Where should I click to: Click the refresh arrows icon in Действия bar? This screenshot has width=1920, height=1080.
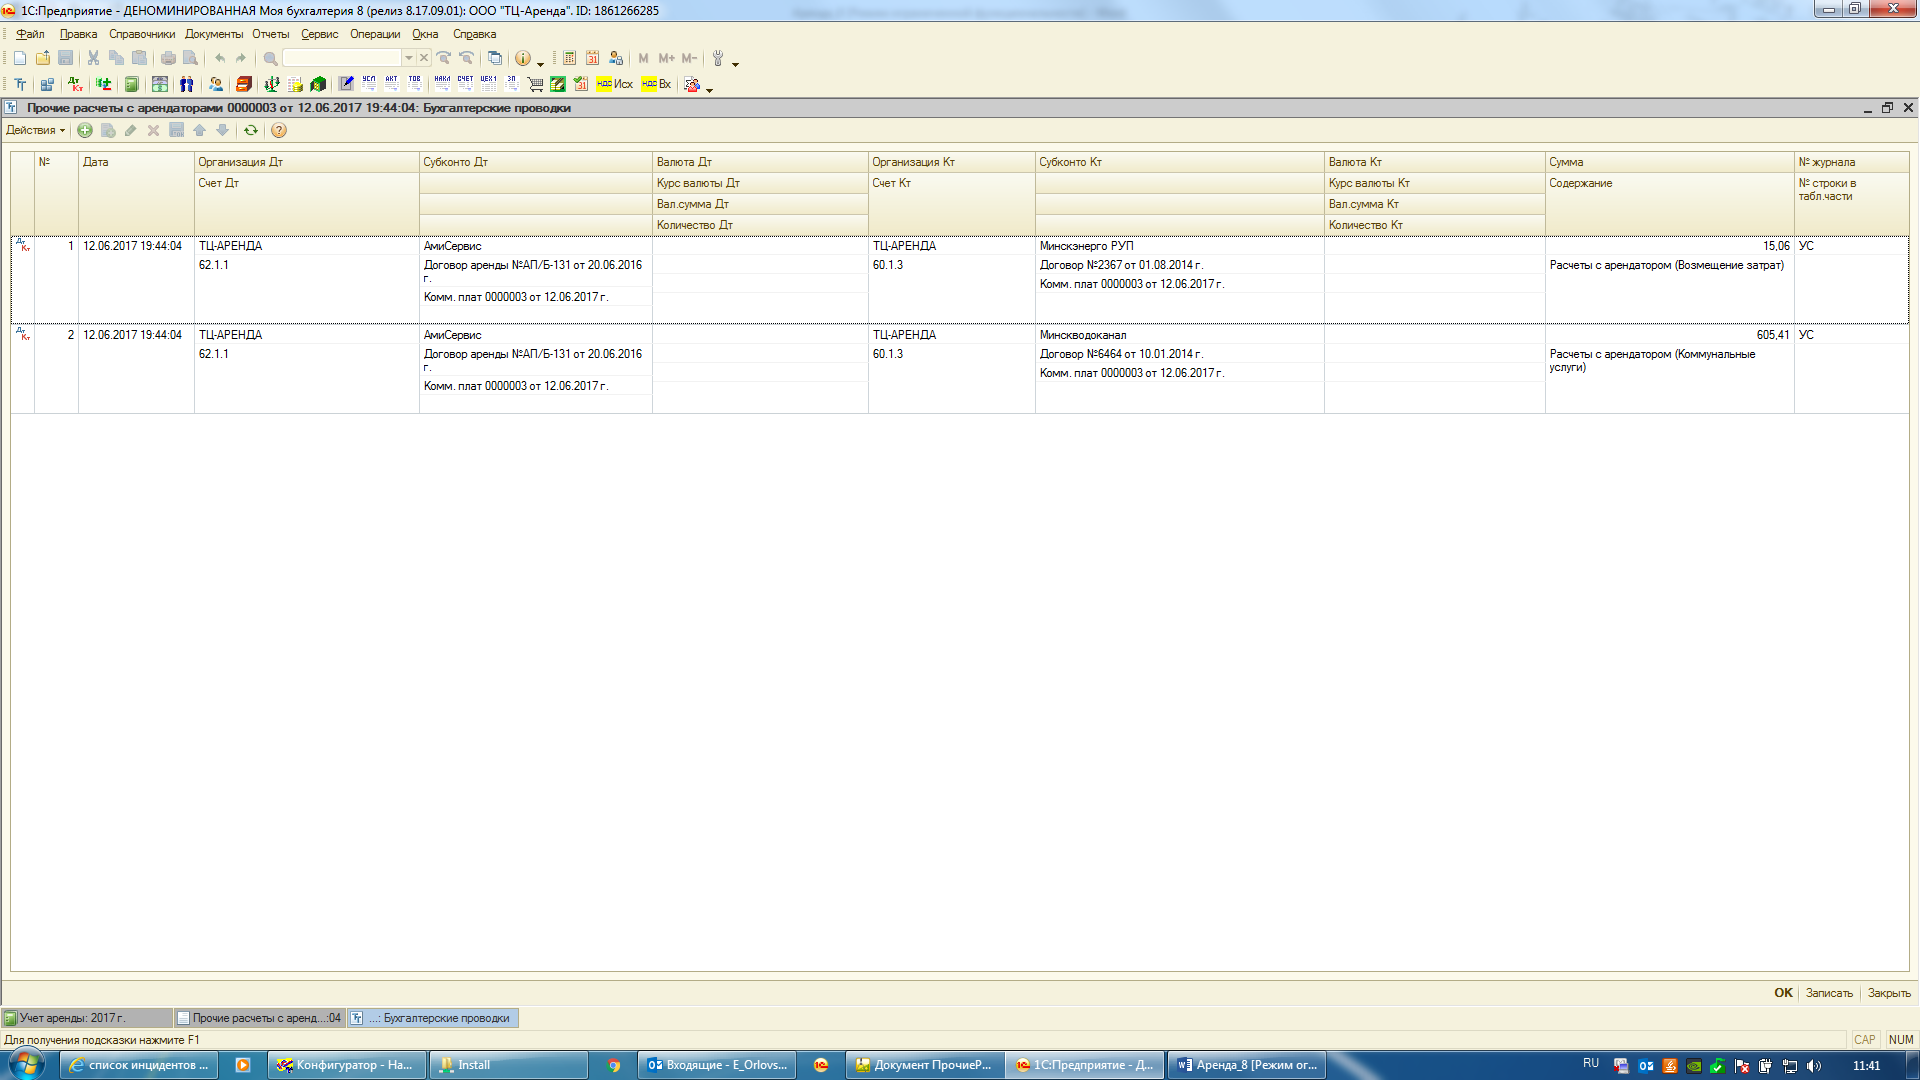pyautogui.click(x=251, y=130)
